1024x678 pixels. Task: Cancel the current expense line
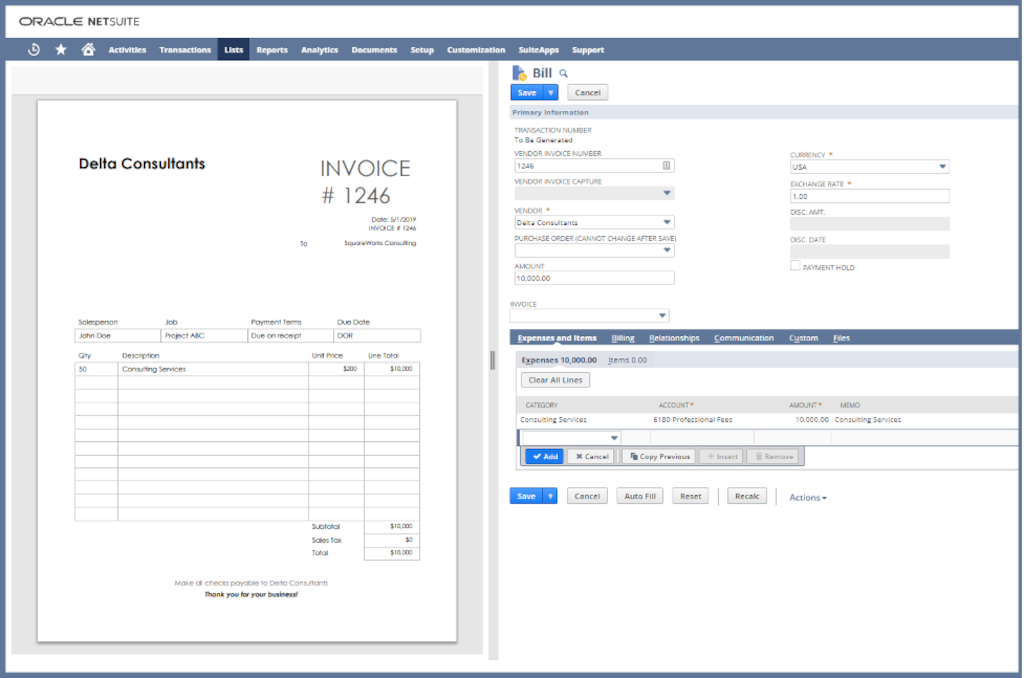tap(592, 457)
